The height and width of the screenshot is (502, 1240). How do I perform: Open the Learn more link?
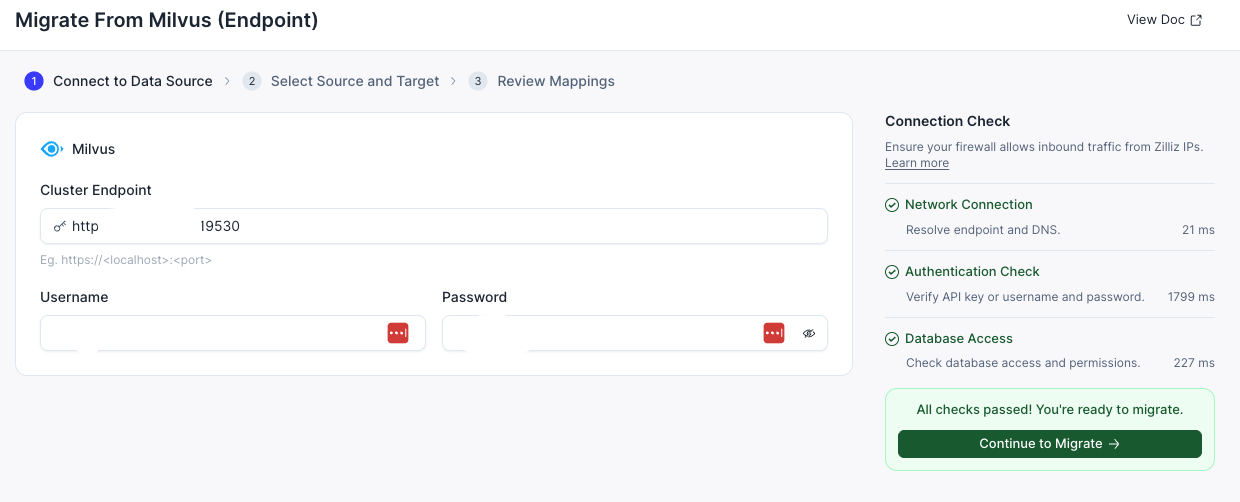pyautogui.click(x=917, y=163)
